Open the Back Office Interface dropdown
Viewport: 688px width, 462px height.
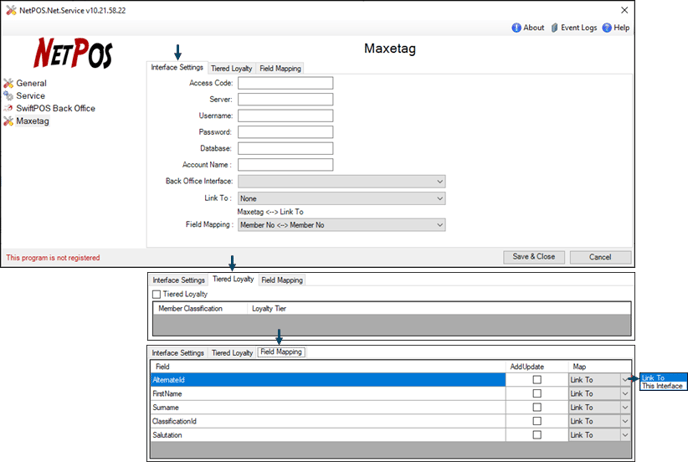(341, 181)
